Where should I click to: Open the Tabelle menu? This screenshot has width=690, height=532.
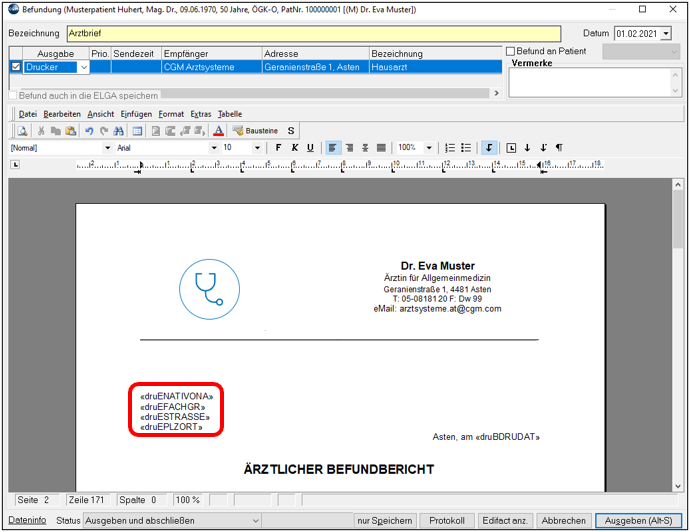[x=230, y=114]
